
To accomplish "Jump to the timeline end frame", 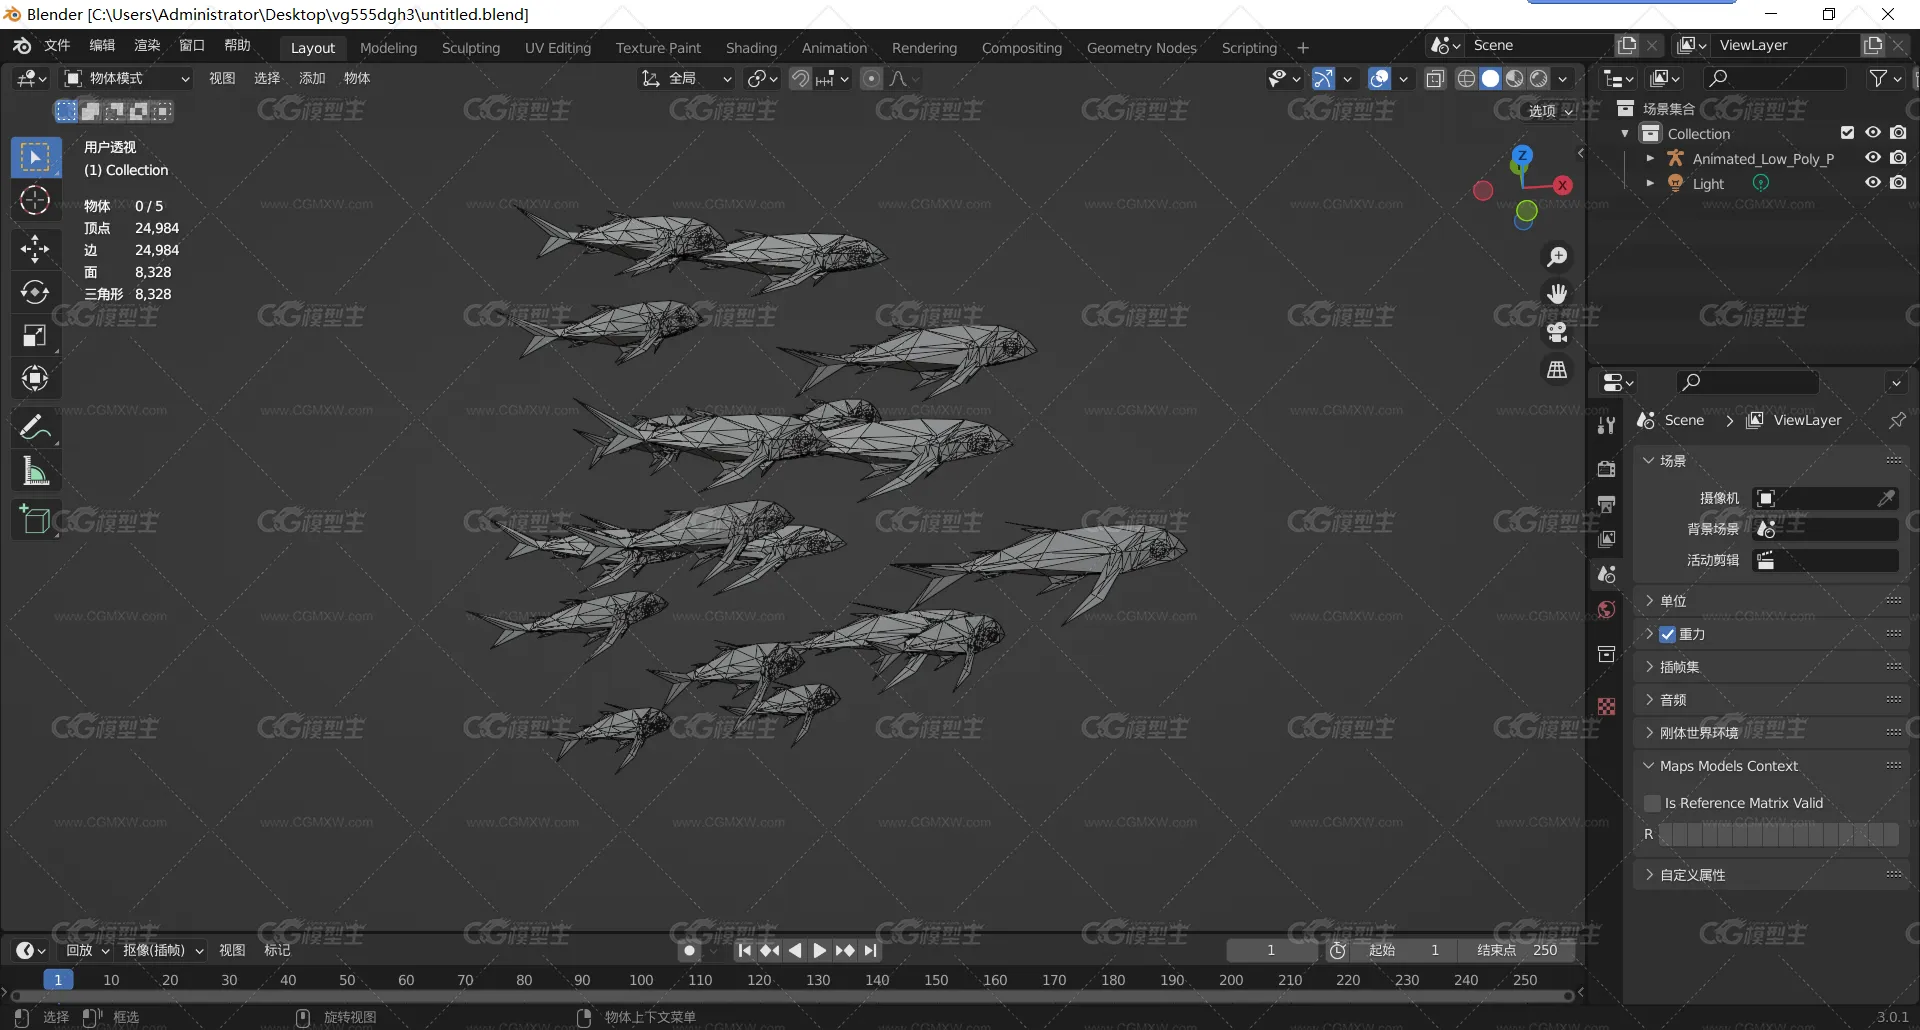I will coord(871,951).
